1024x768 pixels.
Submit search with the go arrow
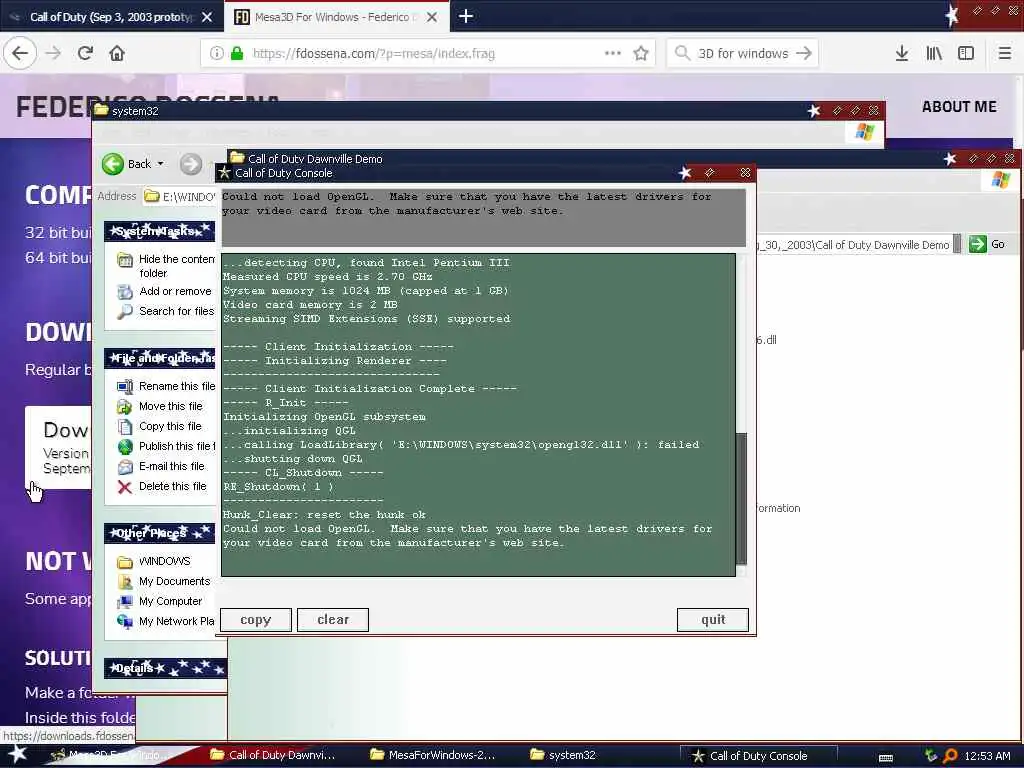pos(804,53)
